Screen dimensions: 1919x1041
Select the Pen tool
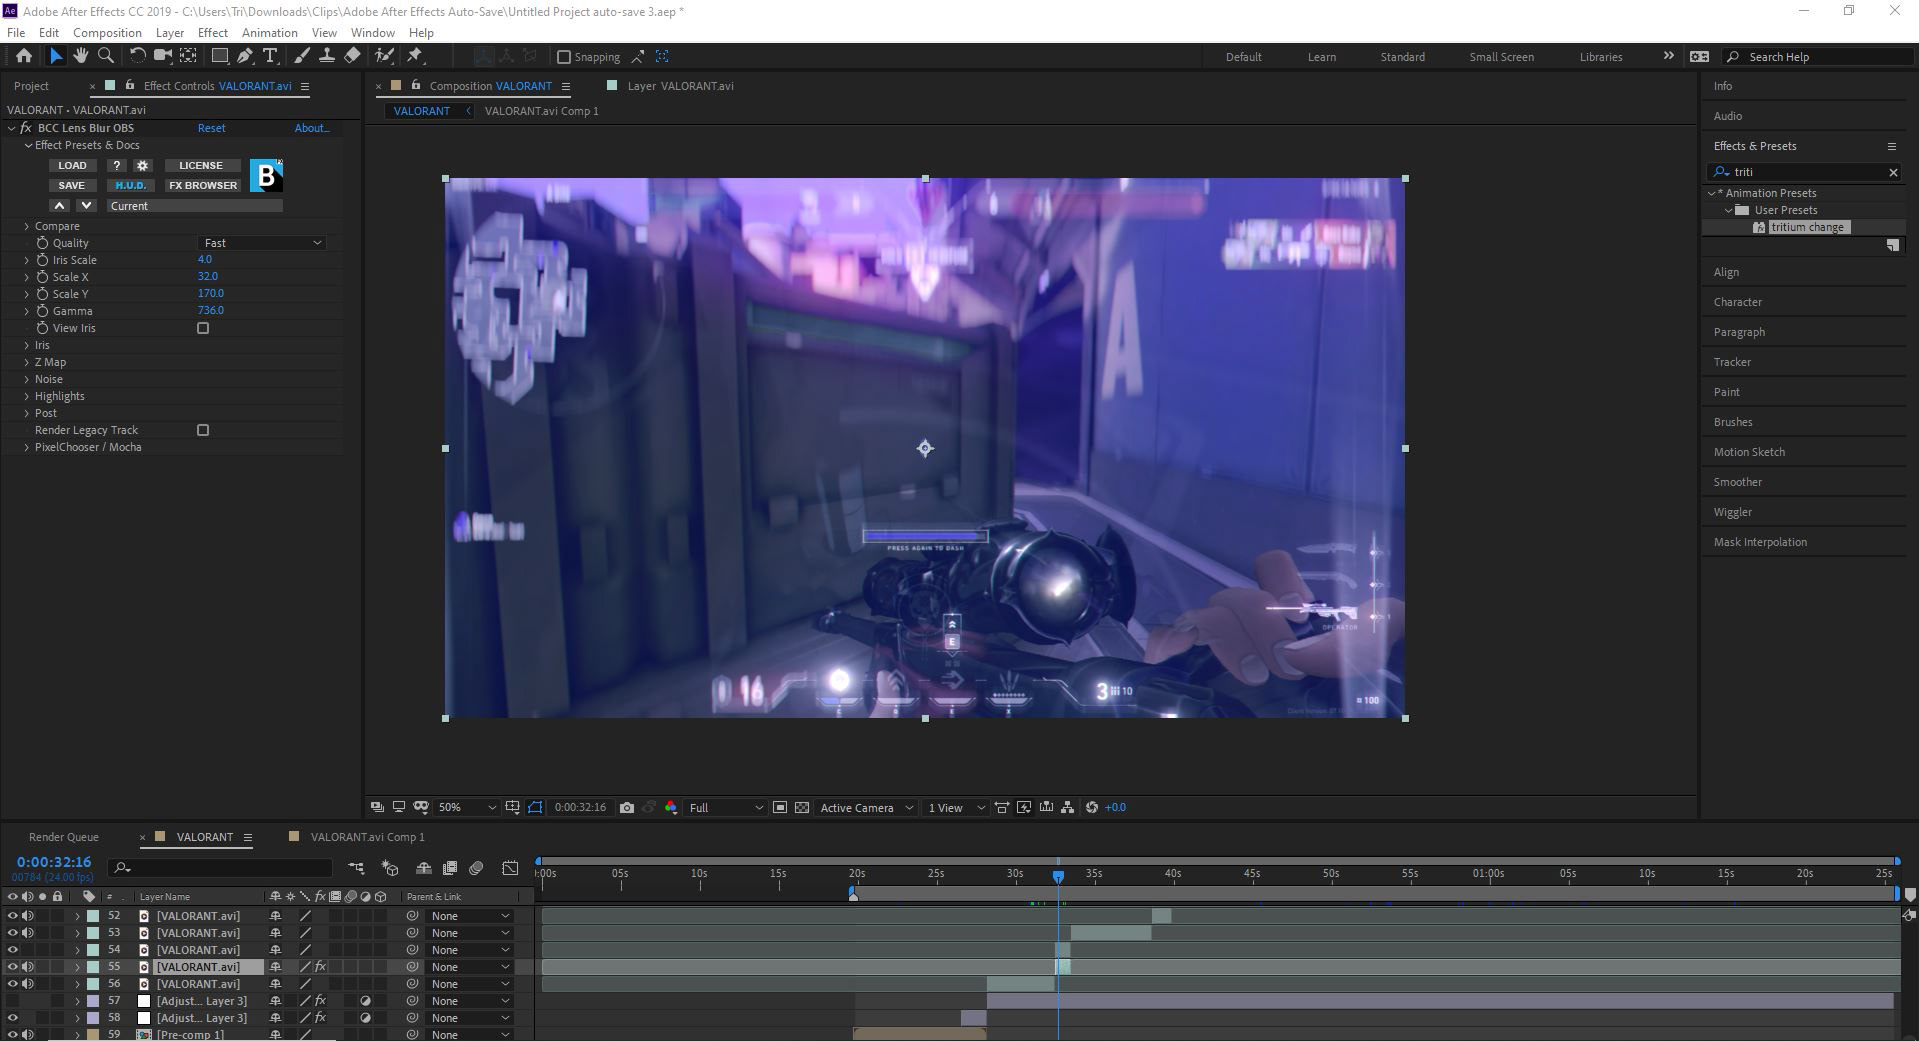coord(245,56)
